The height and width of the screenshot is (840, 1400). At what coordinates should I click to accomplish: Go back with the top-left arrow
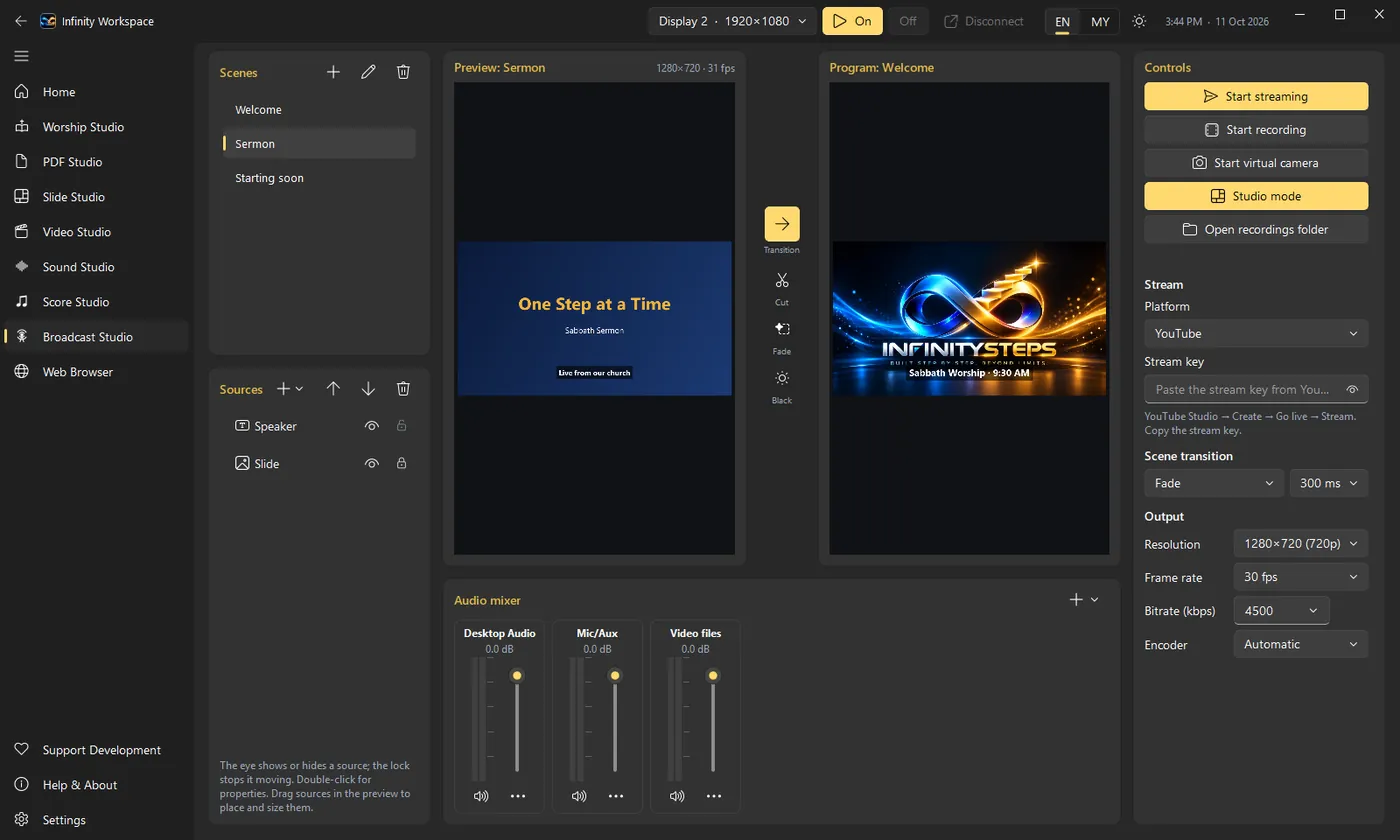(x=21, y=21)
